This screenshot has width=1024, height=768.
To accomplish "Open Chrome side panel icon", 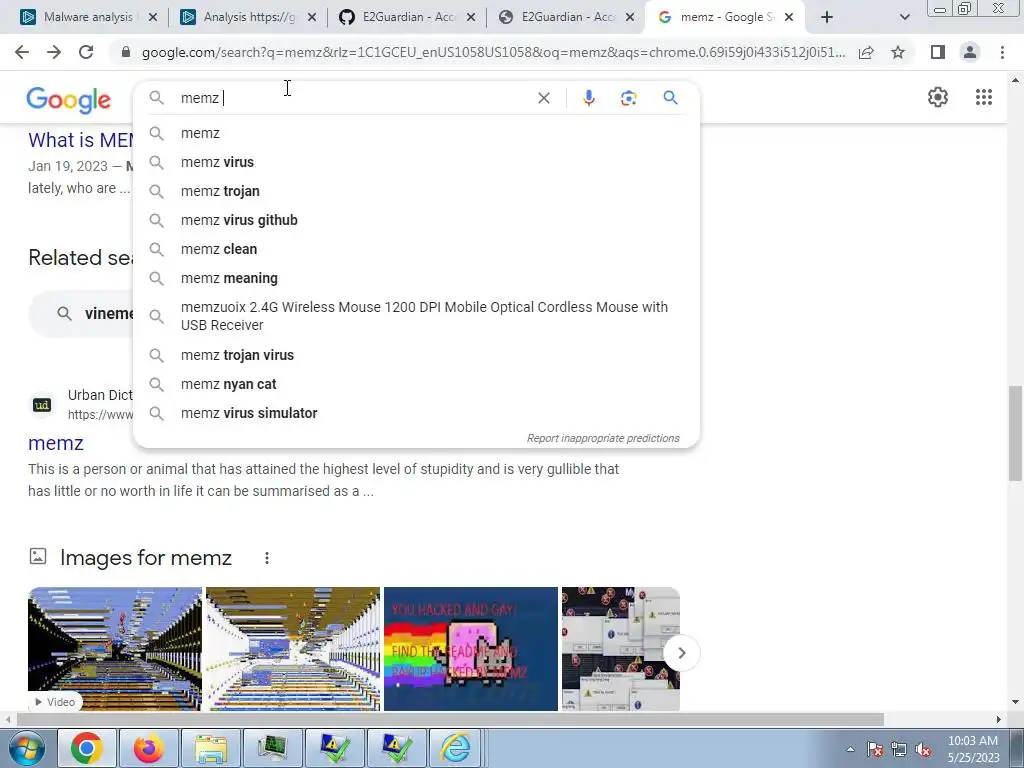I will coord(938,52).
